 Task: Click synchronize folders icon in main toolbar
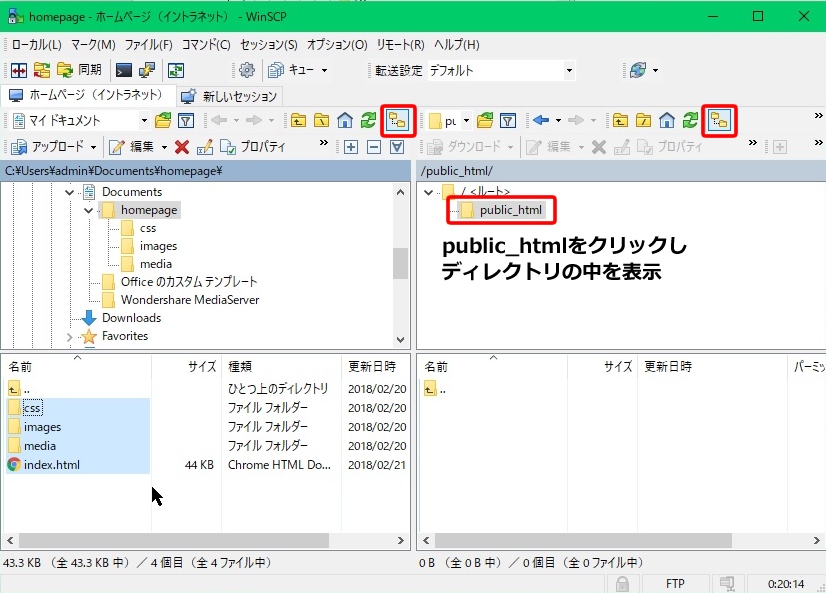pos(42,70)
